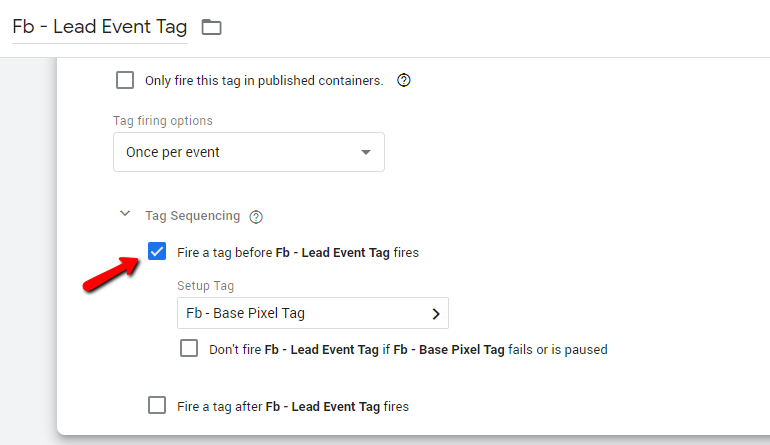770x445 pixels.
Task: Select the Fb - Base Pixel Tag setup field
Action: pos(313,313)
